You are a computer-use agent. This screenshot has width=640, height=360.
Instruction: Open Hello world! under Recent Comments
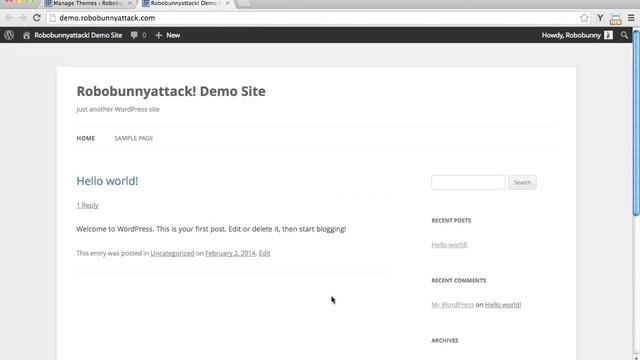coord(503,304)
